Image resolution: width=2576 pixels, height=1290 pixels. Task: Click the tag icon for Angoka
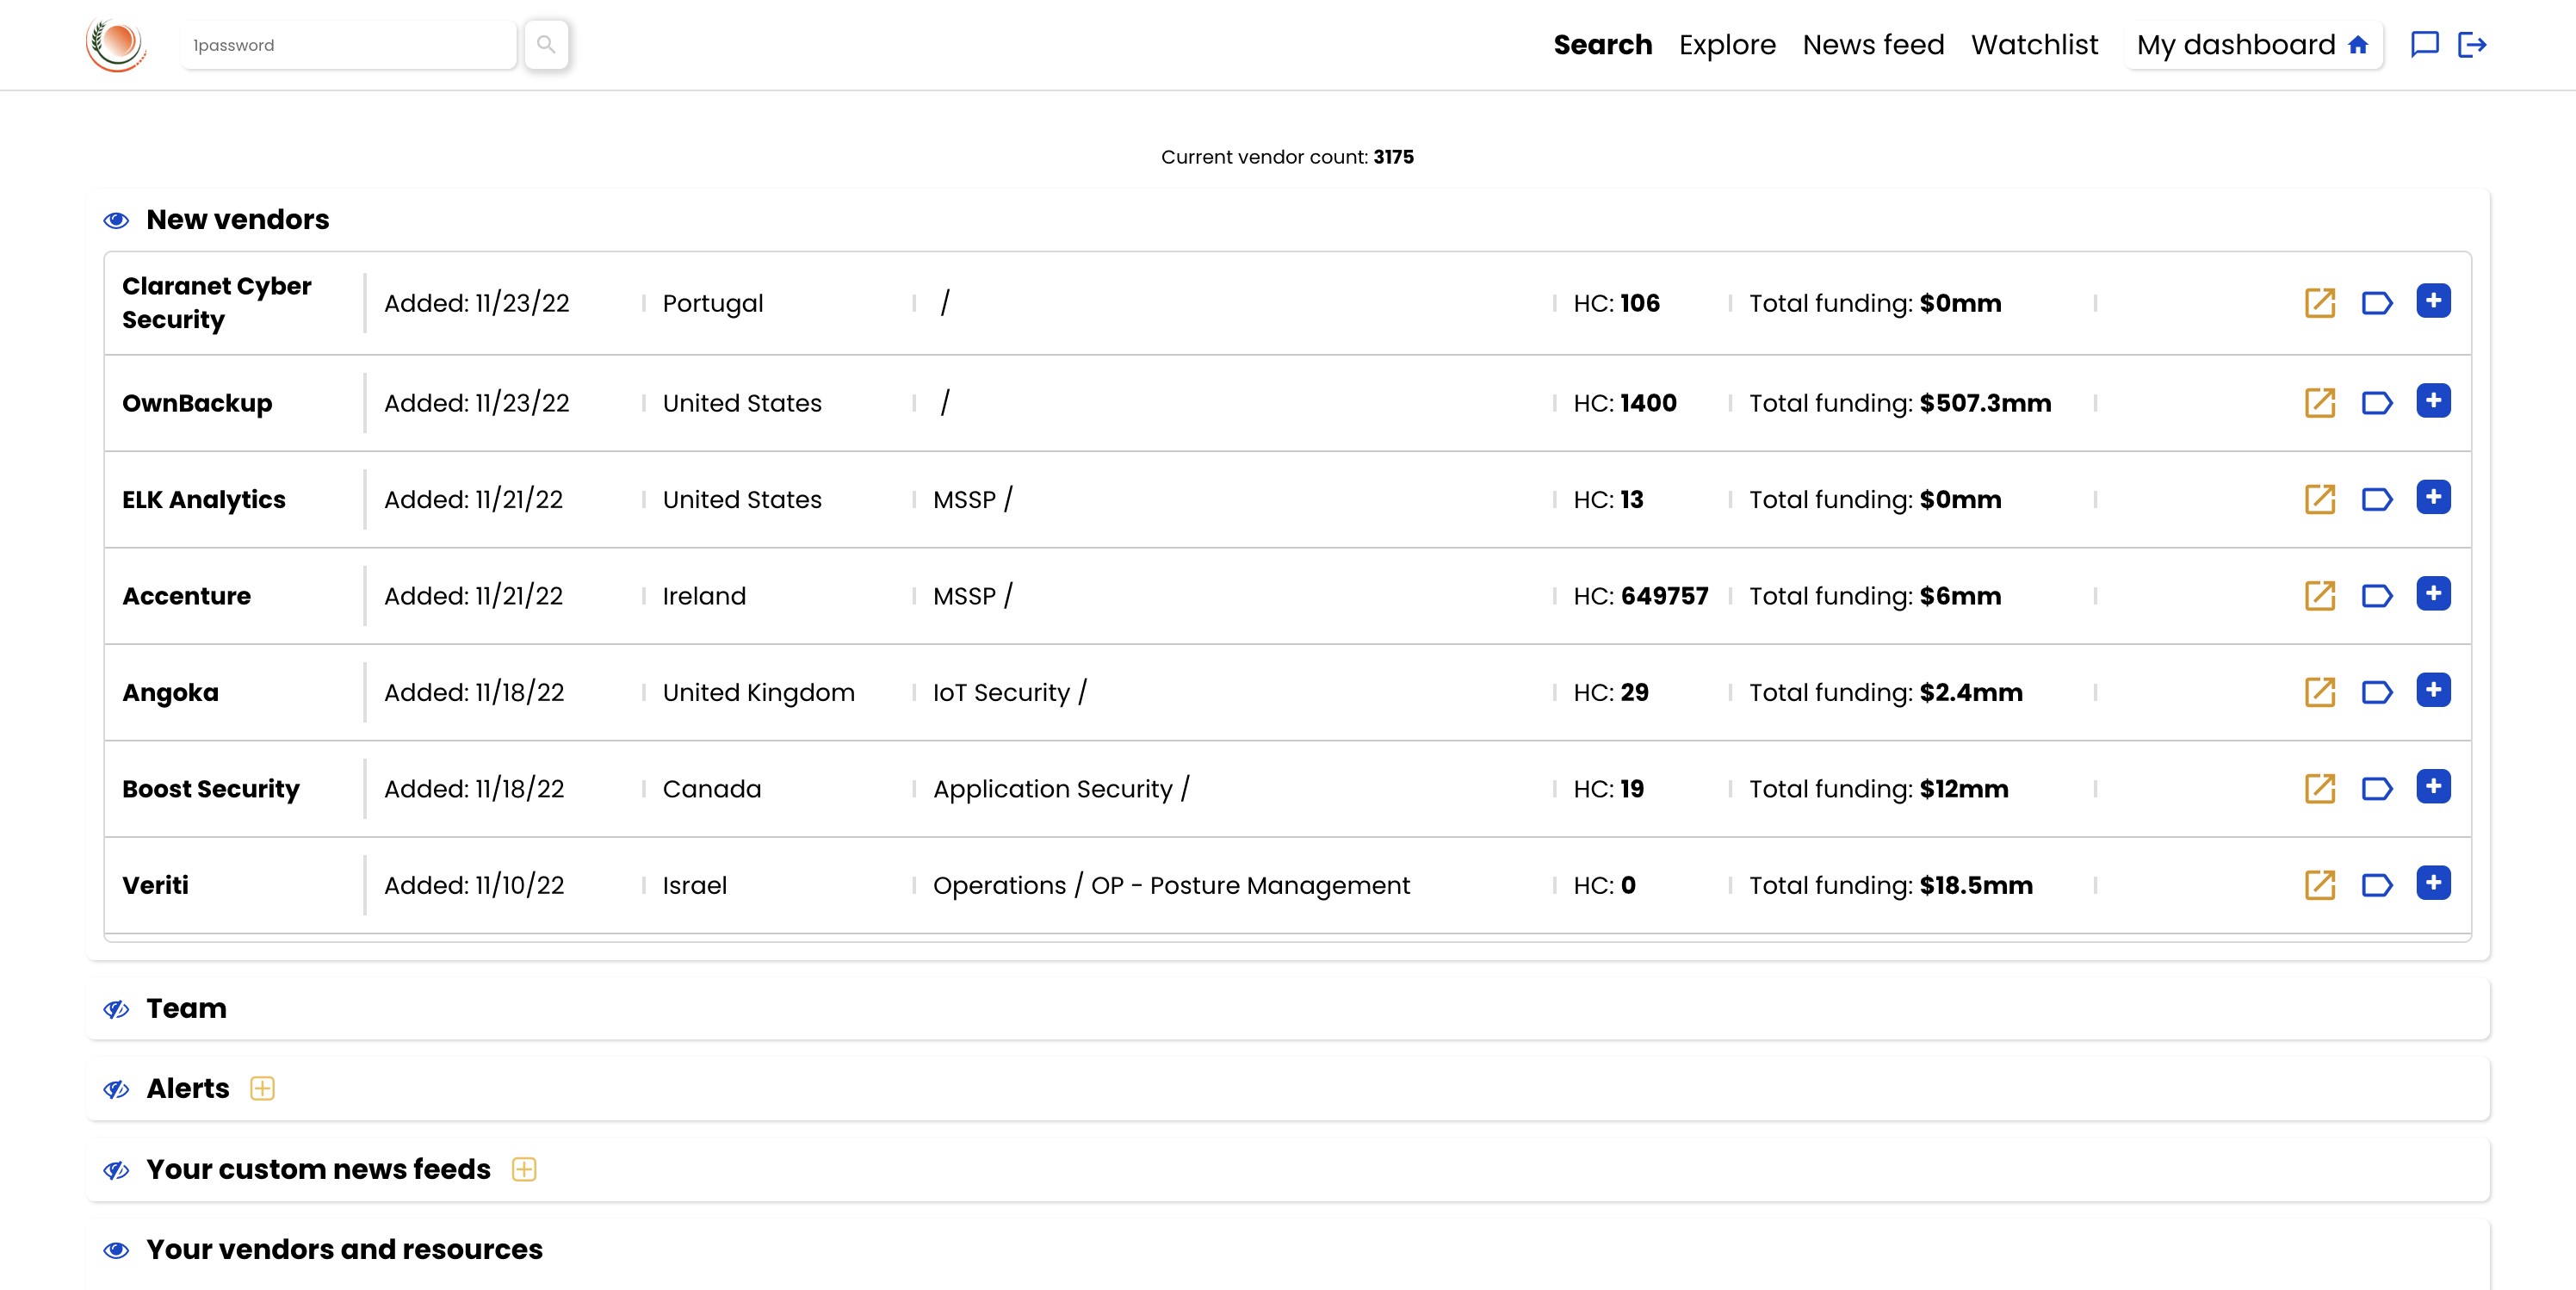(x=2377, y=692)
